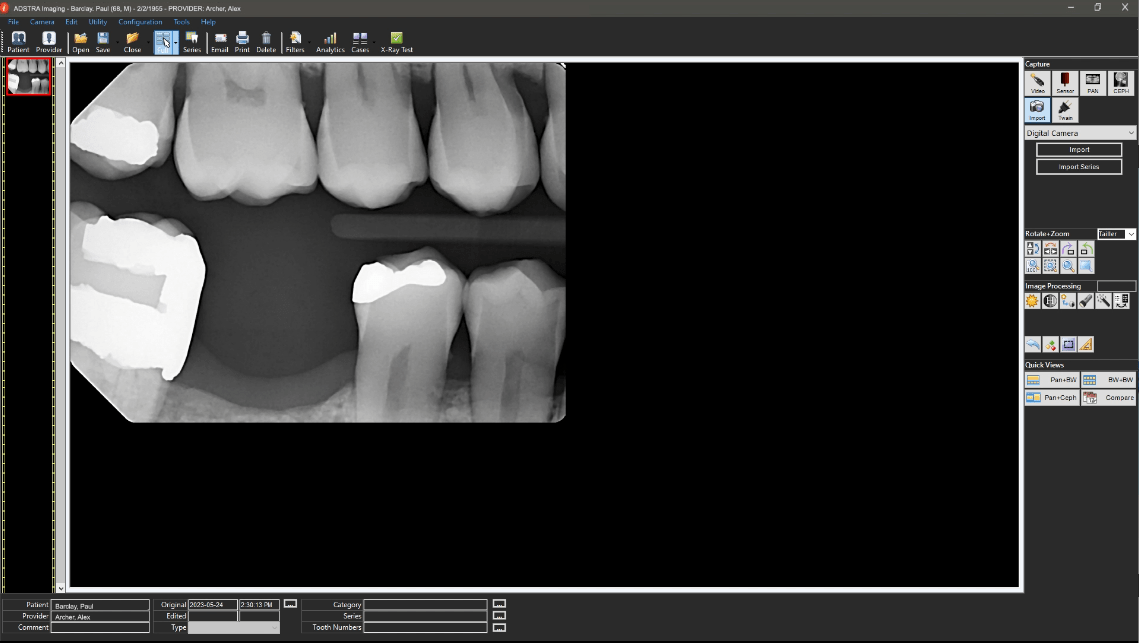Adjust brightness with the sun icon

point(1032,301)
